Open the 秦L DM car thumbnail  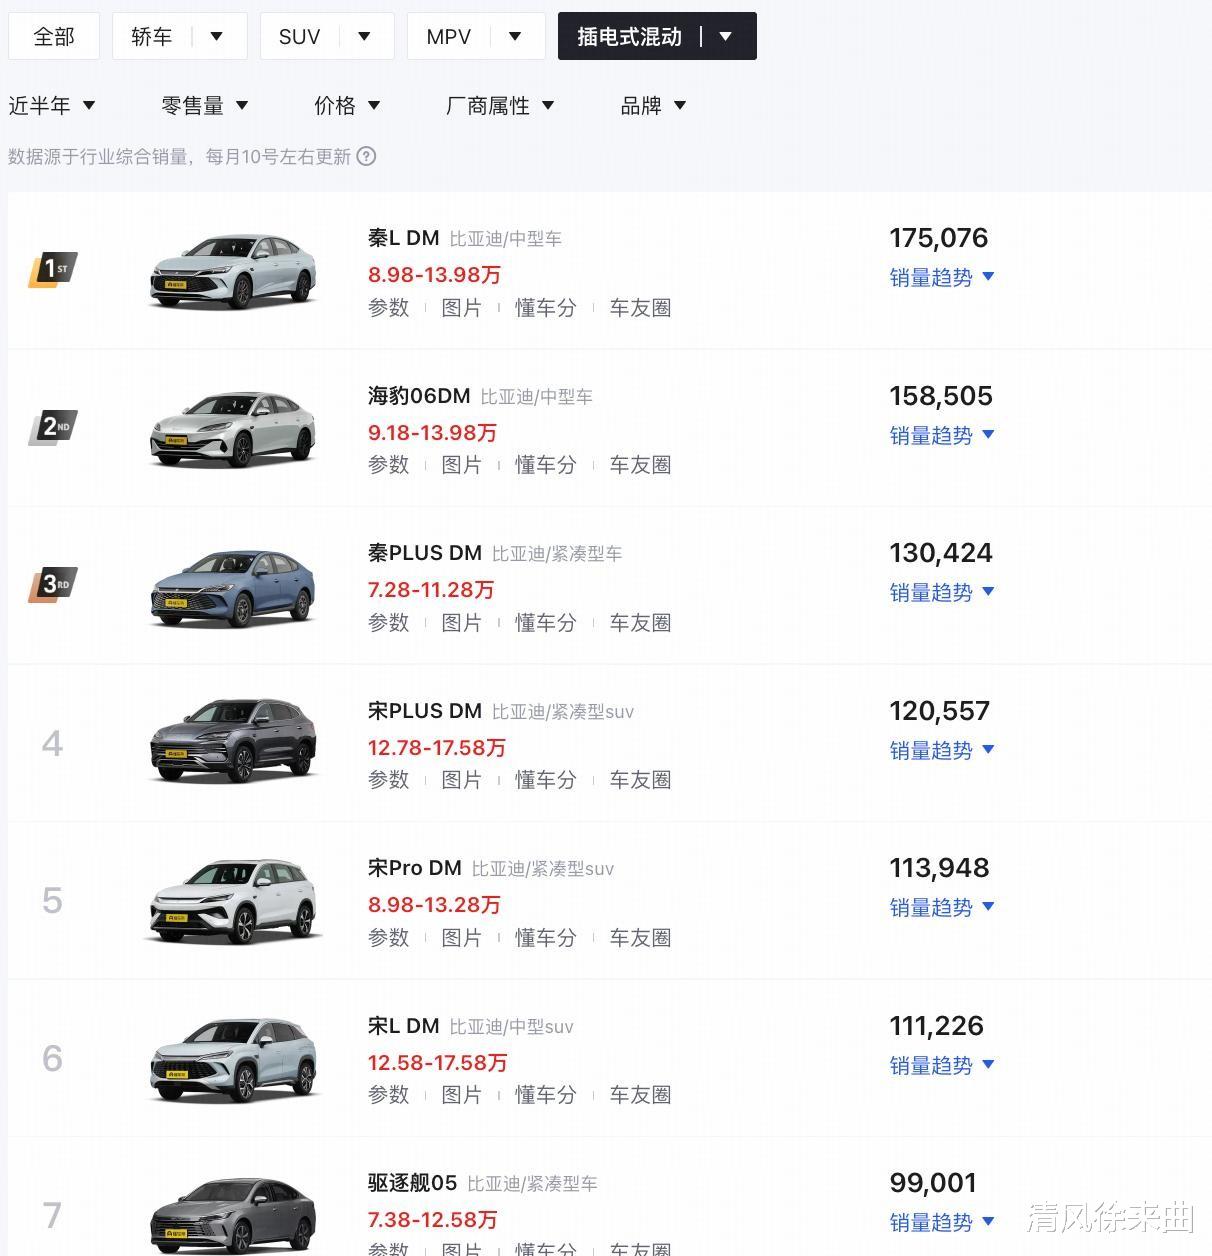tap(233, 271)
